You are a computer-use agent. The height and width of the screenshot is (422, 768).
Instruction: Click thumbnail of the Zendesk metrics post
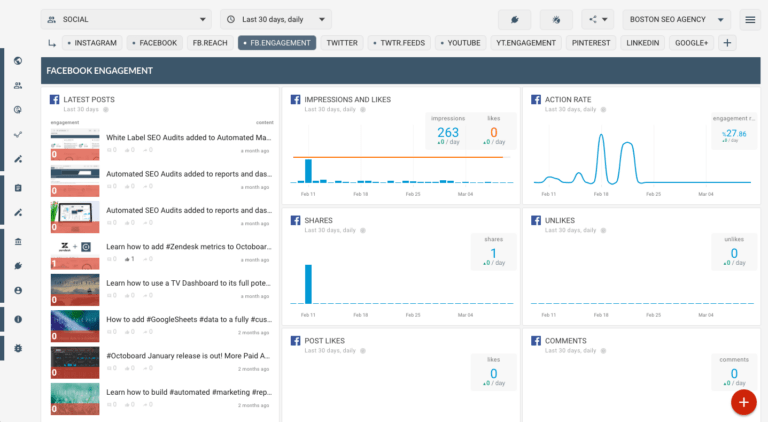[x=75, y=254]
